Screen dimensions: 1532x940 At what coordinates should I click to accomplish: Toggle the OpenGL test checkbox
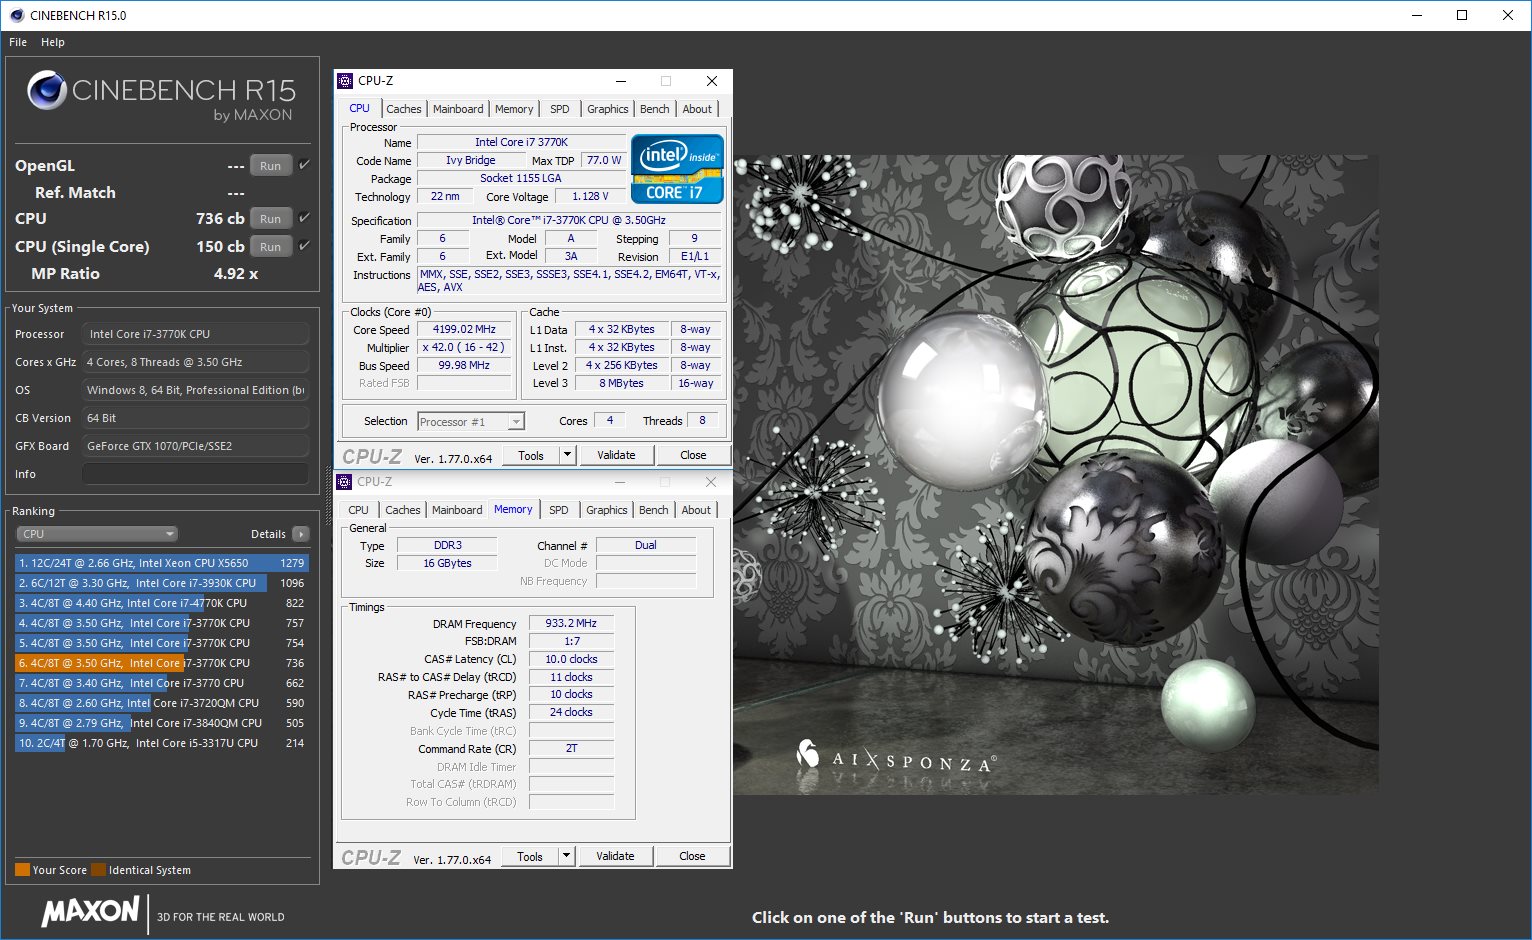pos(305,165)
